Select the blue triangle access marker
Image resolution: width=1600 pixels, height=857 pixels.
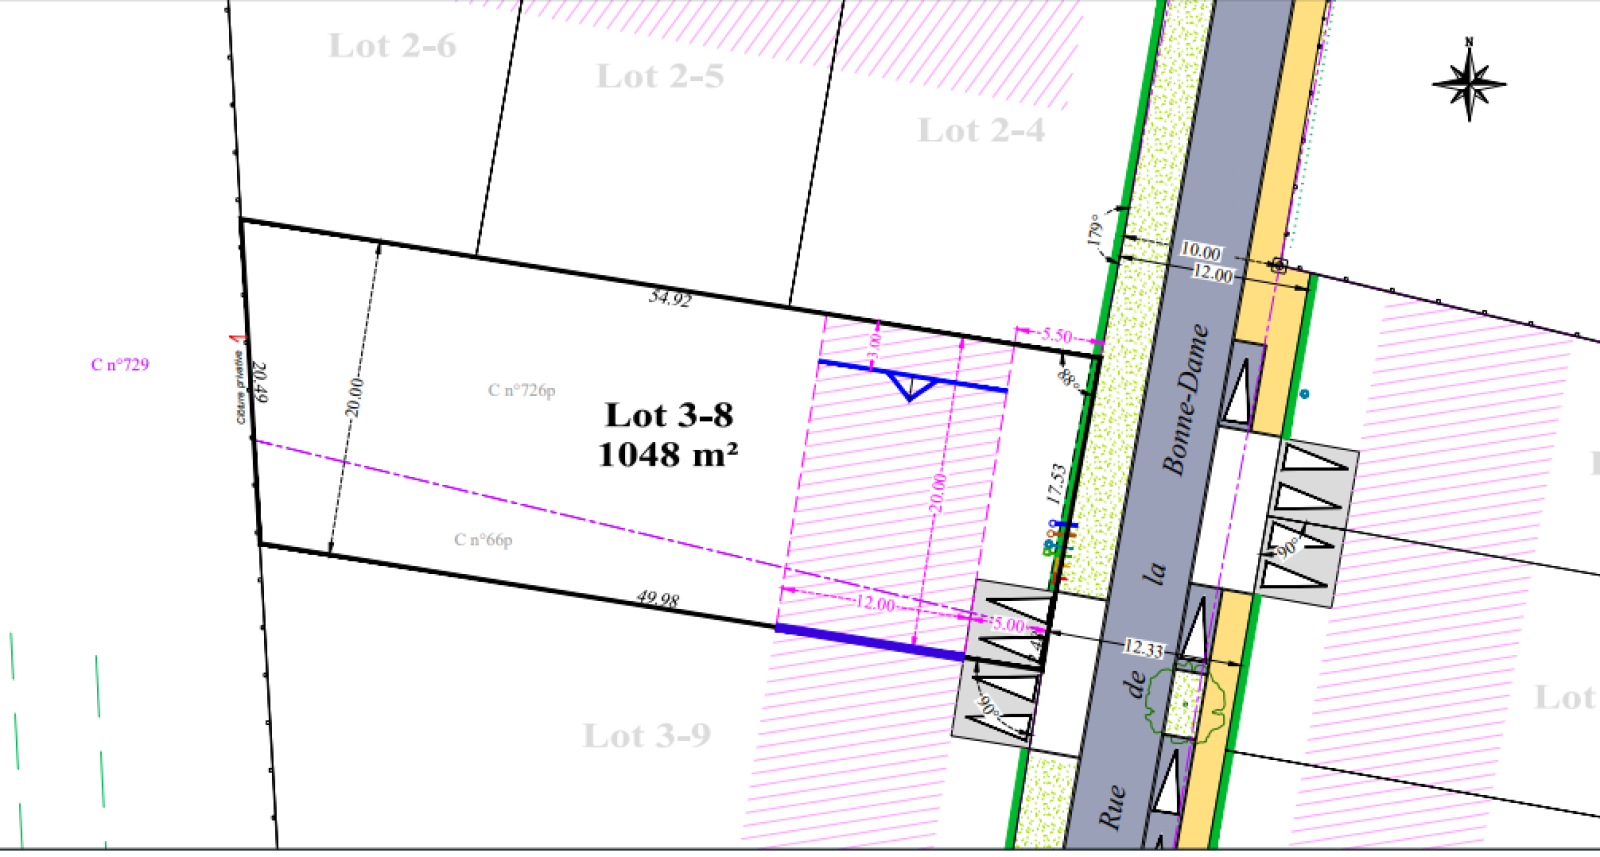910,385
